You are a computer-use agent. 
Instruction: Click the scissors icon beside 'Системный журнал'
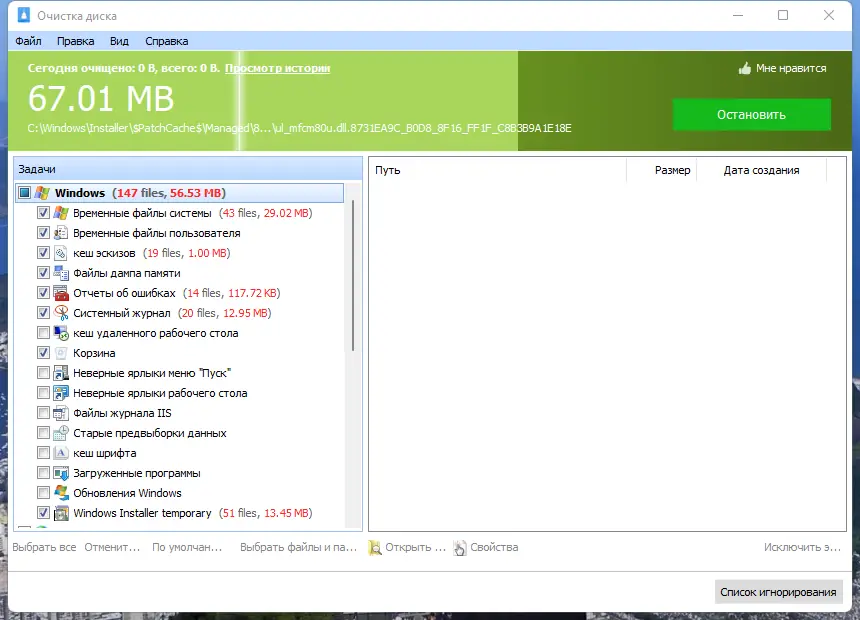[62, 312]
